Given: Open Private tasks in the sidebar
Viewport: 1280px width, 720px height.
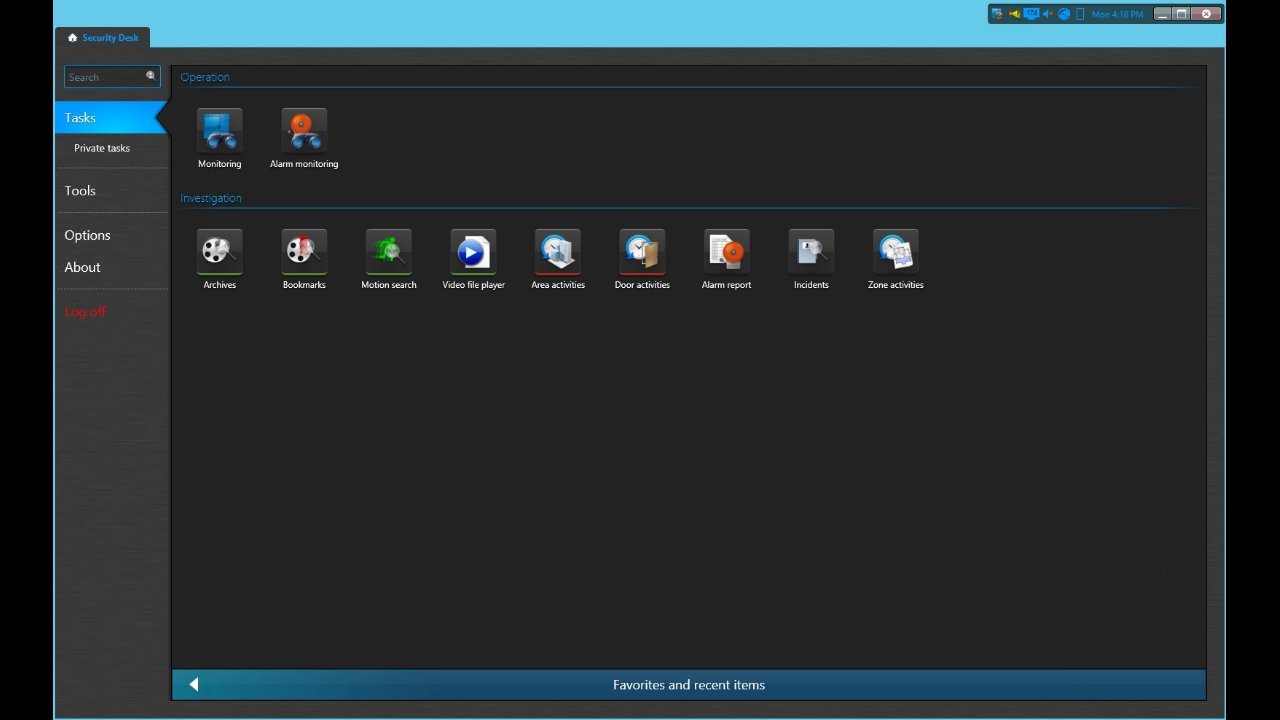Looking at the screenshot, I should coord(102,148).
